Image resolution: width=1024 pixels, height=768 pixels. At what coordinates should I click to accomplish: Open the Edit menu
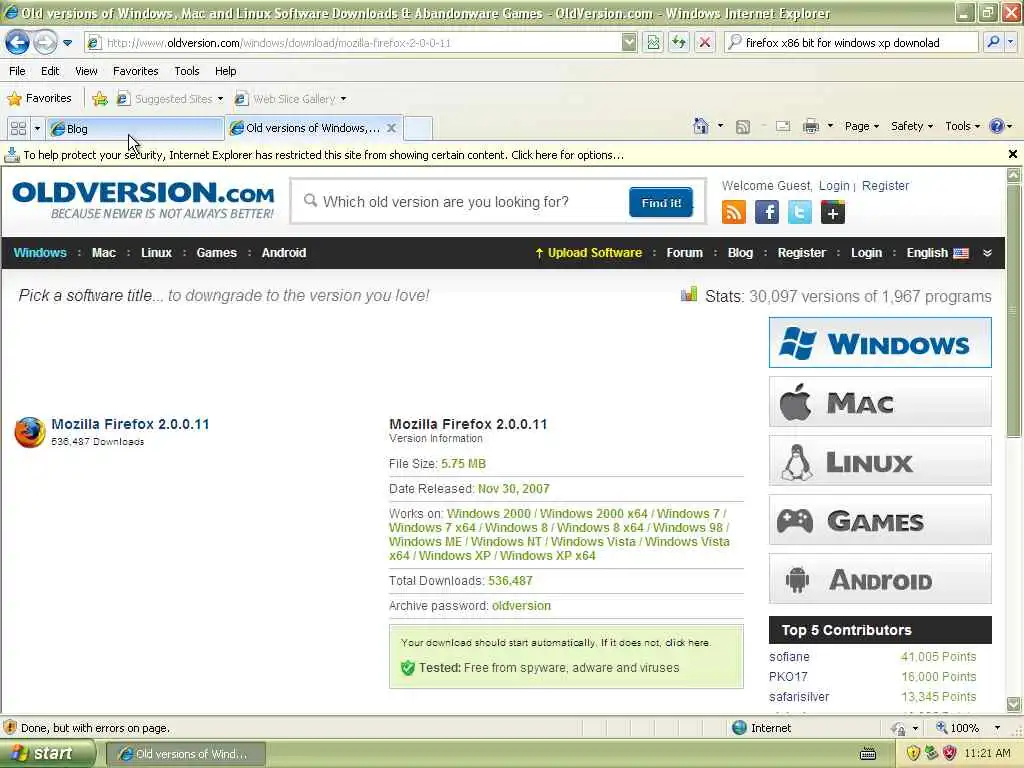50,71
